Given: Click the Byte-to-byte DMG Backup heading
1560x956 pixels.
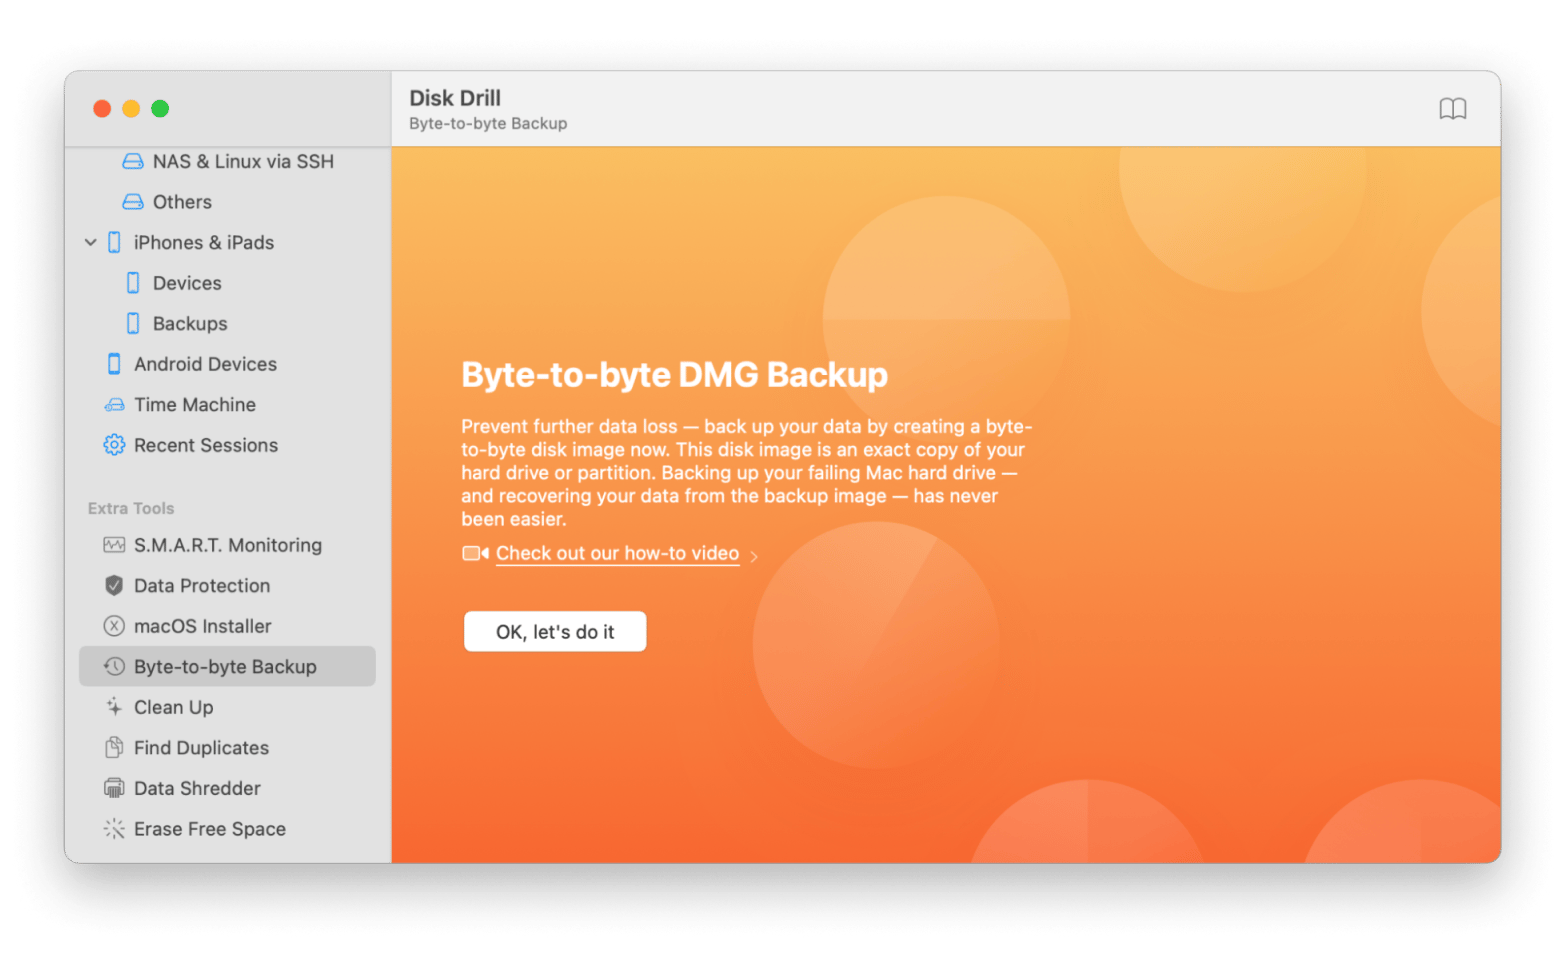Looking at the screenshot, I should point(674,374).
